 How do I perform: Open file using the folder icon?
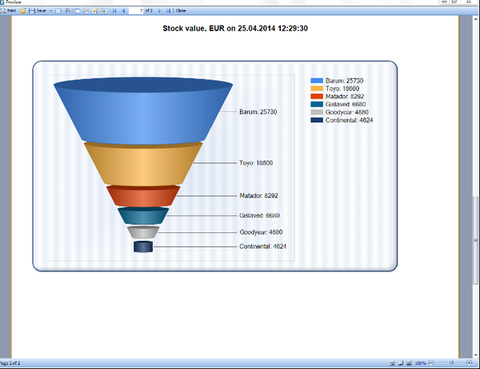(23, 11)
